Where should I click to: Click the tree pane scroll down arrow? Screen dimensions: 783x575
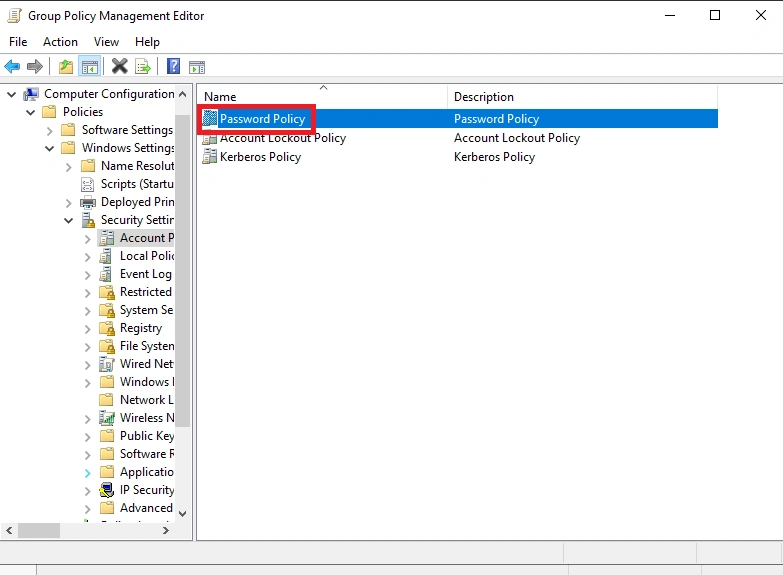(183, 514)
